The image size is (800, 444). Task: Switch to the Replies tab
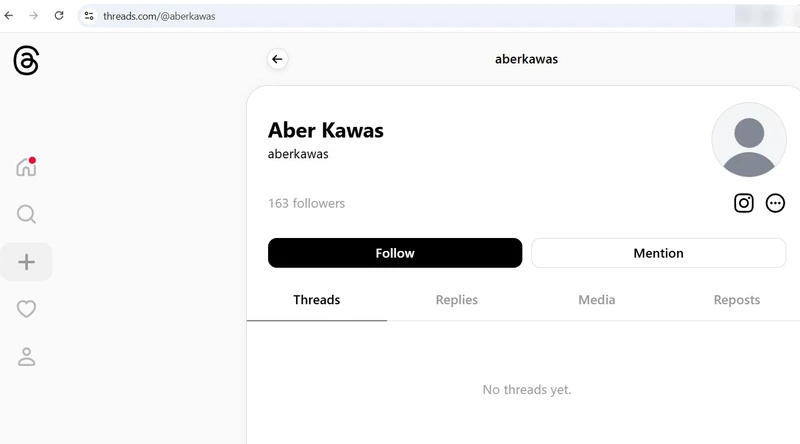(x=457, y=300)
